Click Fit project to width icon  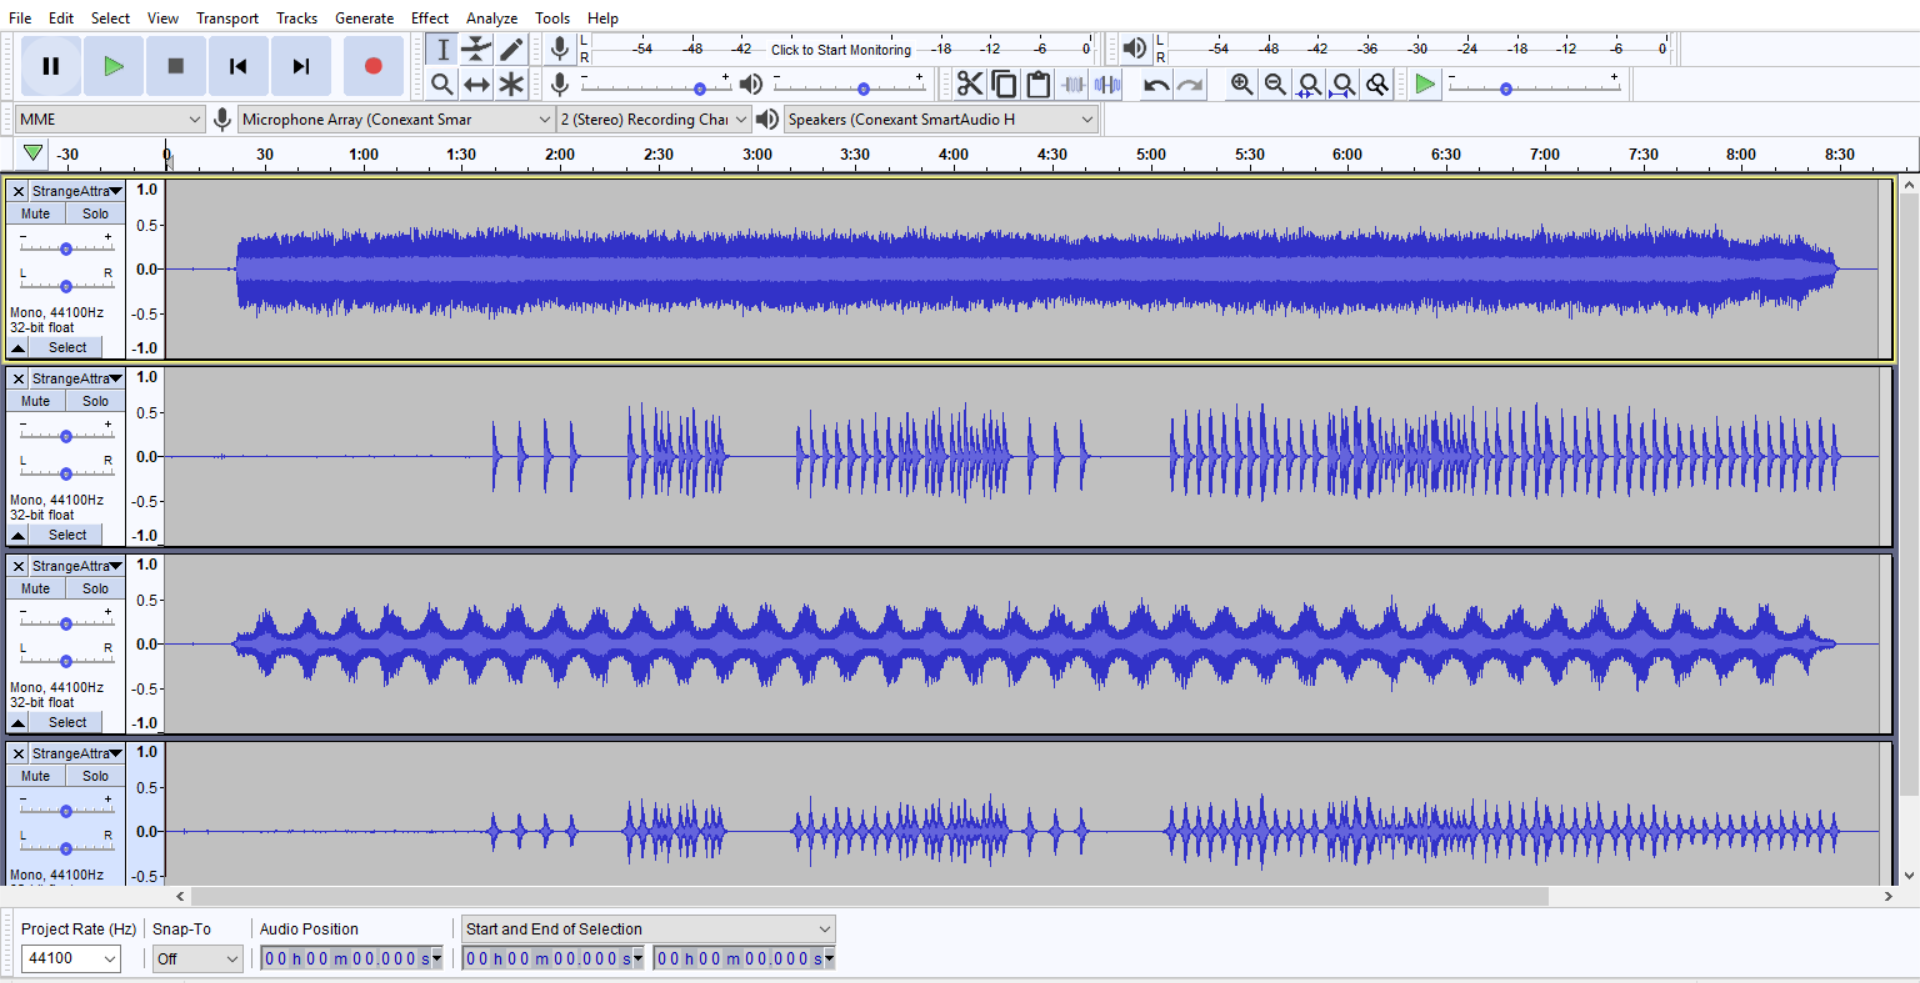click(x=1343, y=84)
